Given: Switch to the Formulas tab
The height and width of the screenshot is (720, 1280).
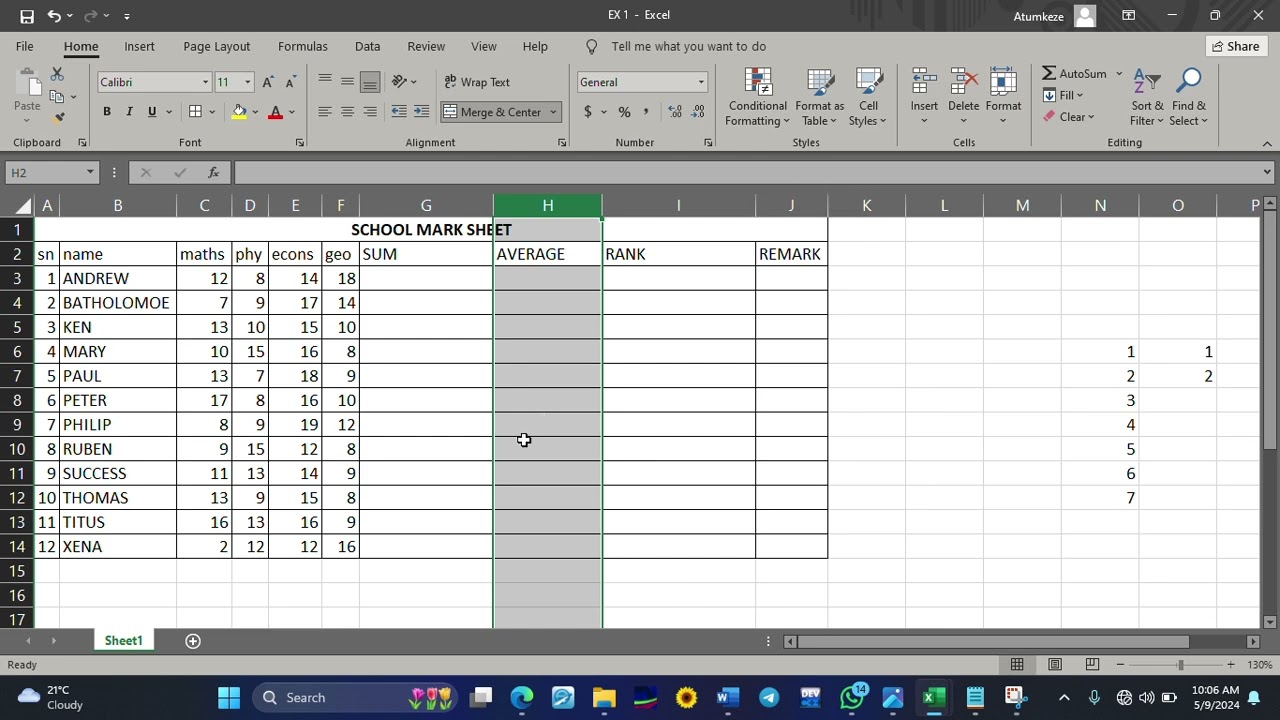Looking at the screenshot, I should point(302,46).
